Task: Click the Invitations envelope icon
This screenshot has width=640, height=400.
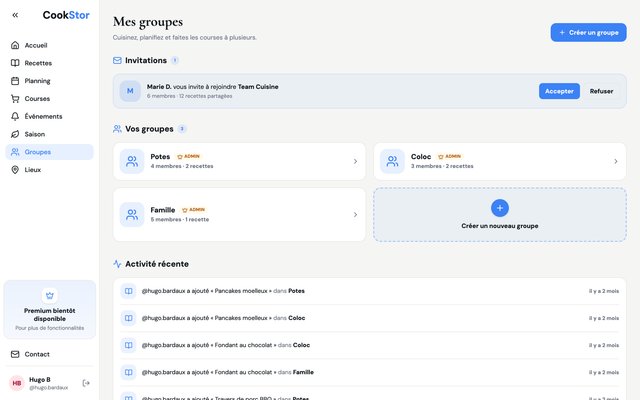Action: point(117,60)
